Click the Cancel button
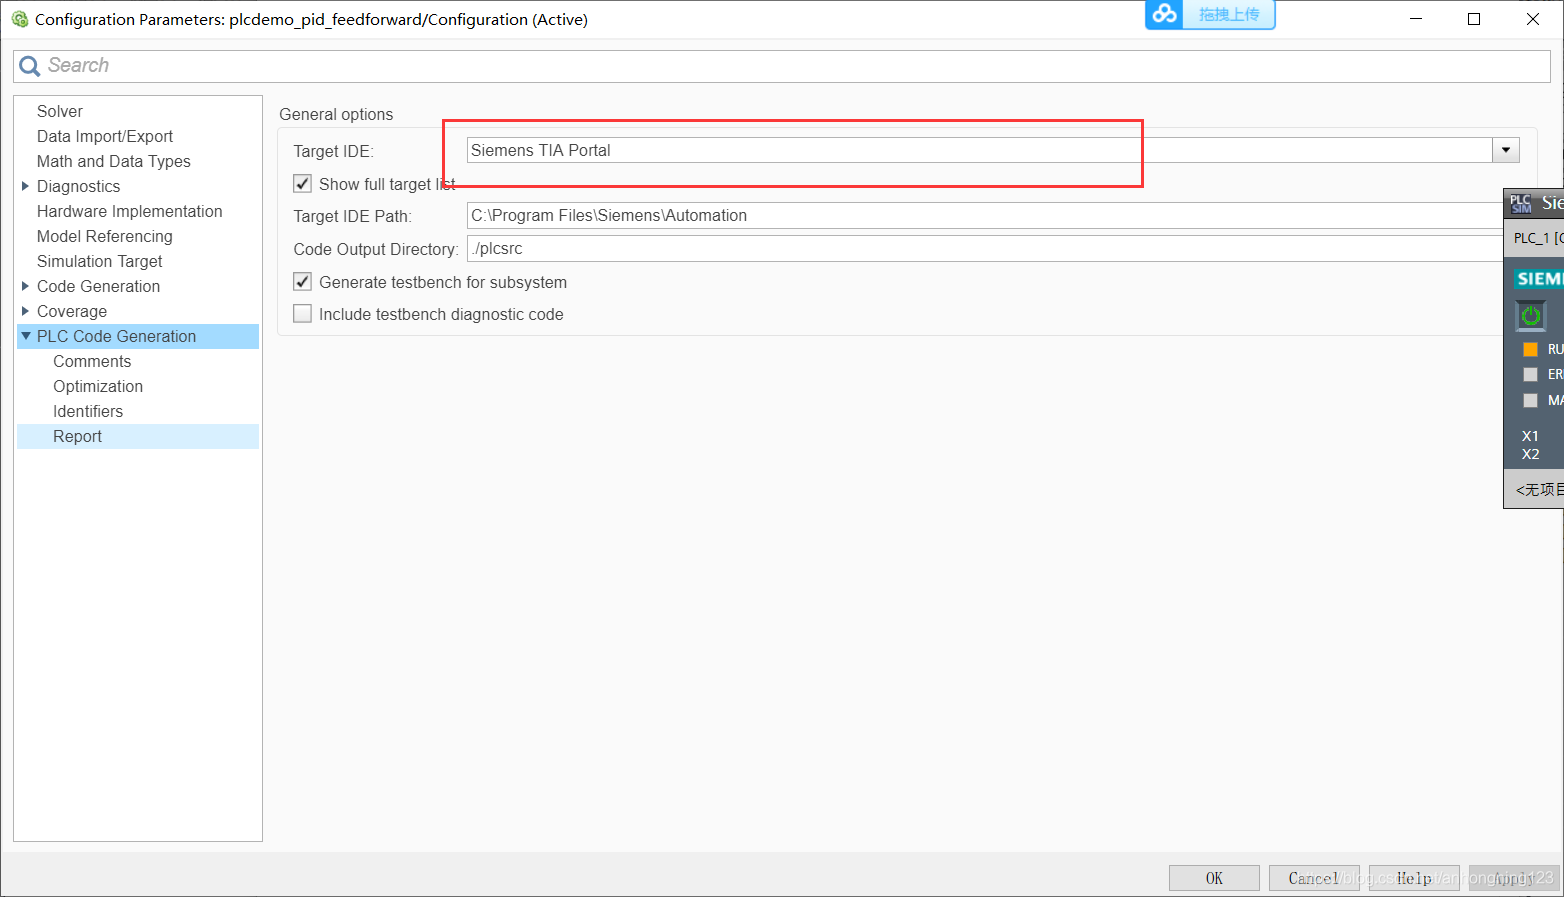The width and height of the screenshot is (1564, 897). click(1314, 878)
